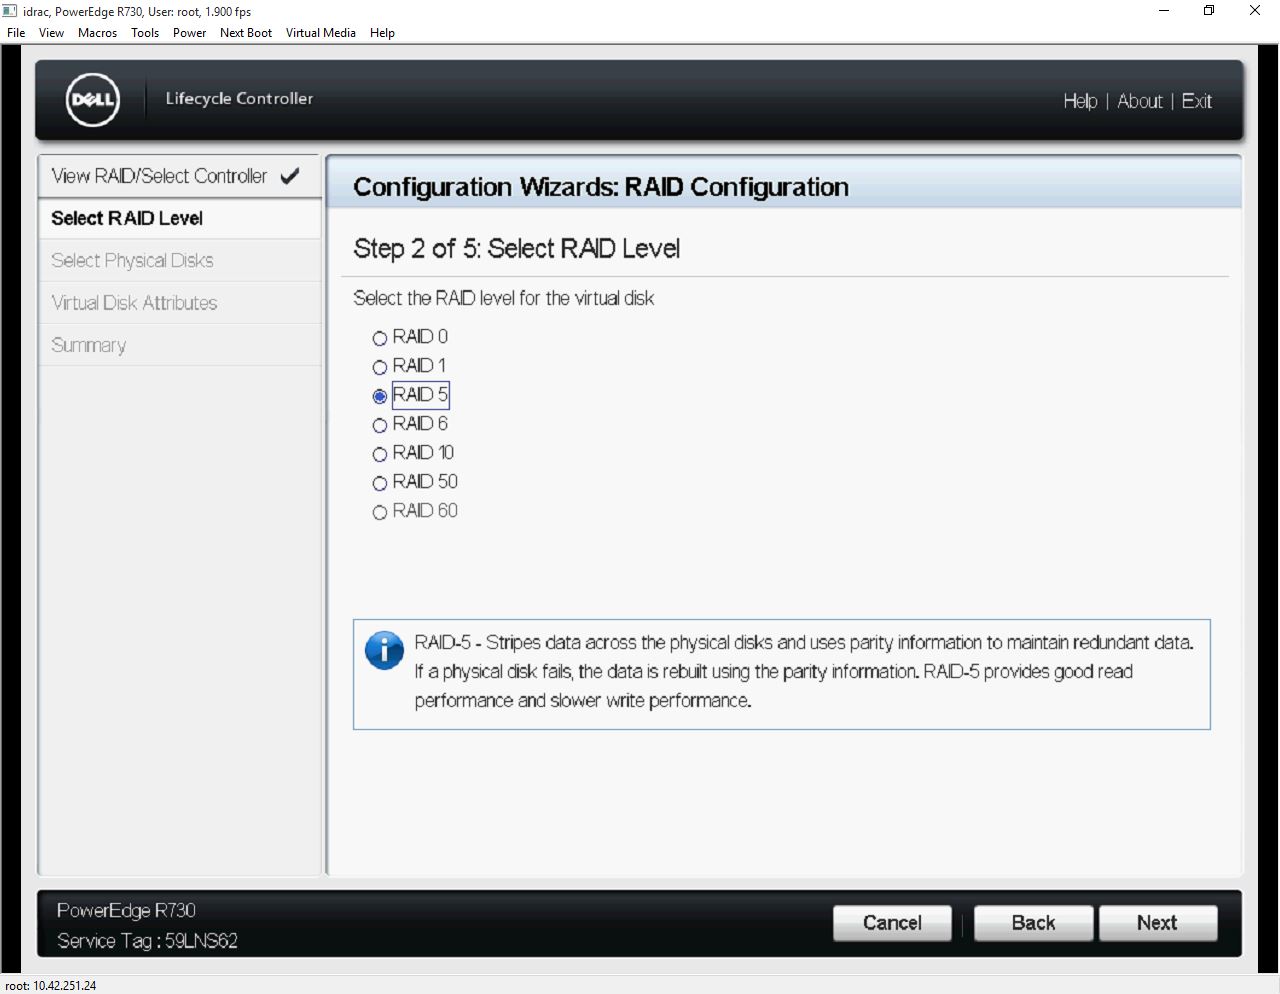Open the View menu
Image resolution: width=1280 pixels, height=994 pixels.
click(x=51, y=33)
